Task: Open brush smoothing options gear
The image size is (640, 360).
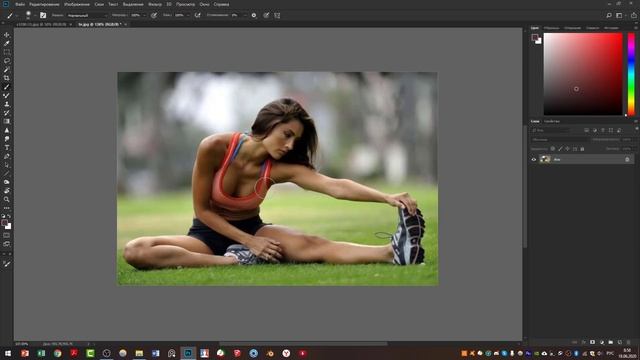Action: pyautogui.click(x=254, y=15)
